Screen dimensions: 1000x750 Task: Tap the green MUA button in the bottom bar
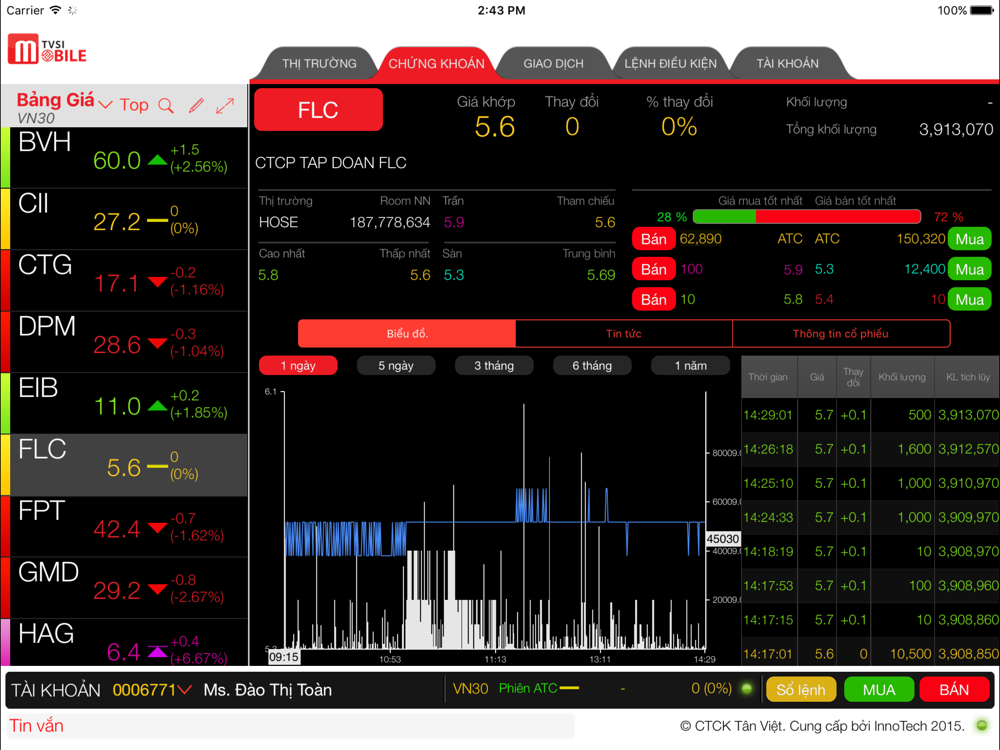tap(879, 689)
